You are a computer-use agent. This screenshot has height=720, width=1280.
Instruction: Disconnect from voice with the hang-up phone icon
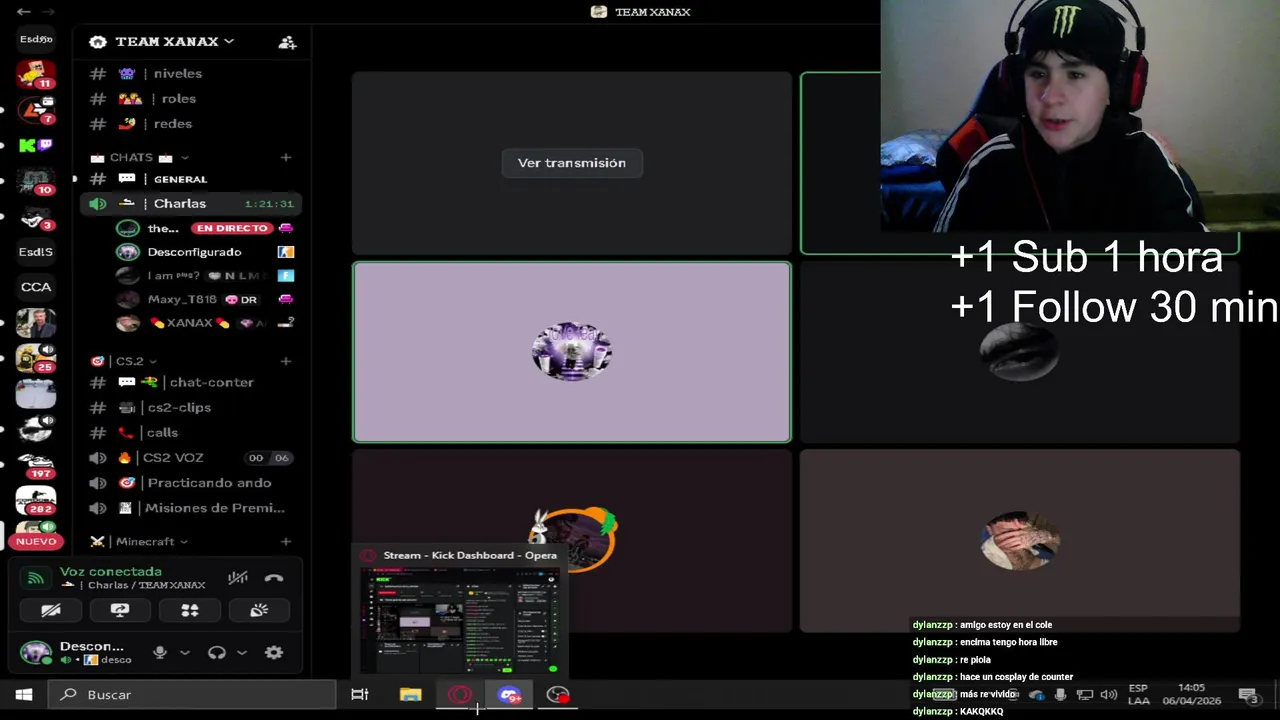[274, 578]
